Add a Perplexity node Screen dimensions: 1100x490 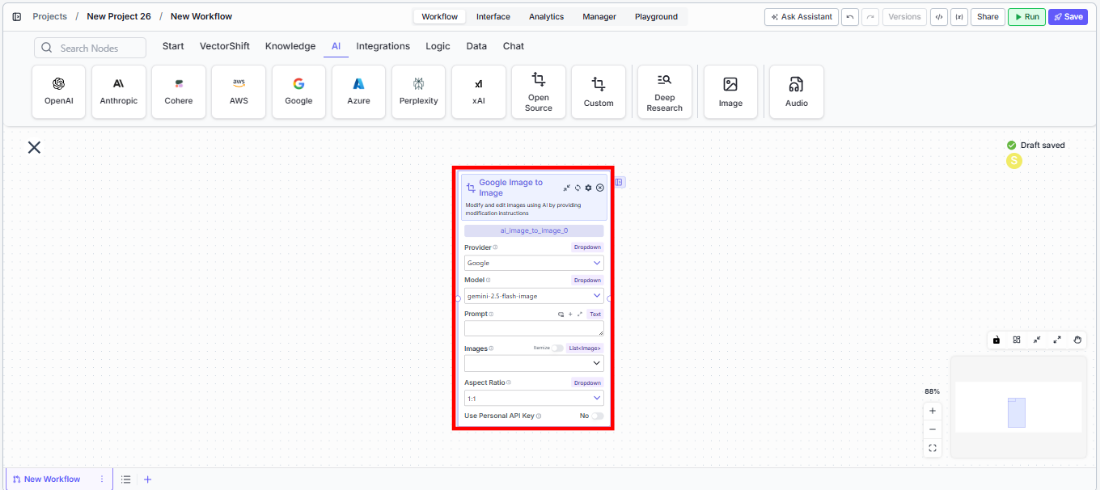419,92
